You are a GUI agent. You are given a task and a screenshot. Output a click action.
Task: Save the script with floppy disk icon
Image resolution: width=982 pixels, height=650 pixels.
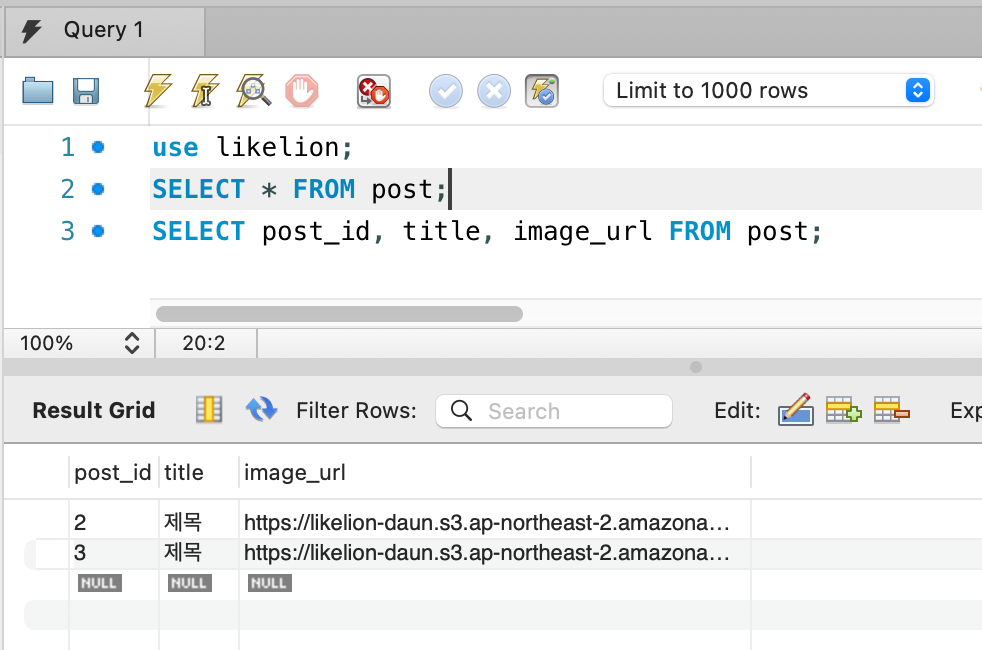click(x=86, y=91)
